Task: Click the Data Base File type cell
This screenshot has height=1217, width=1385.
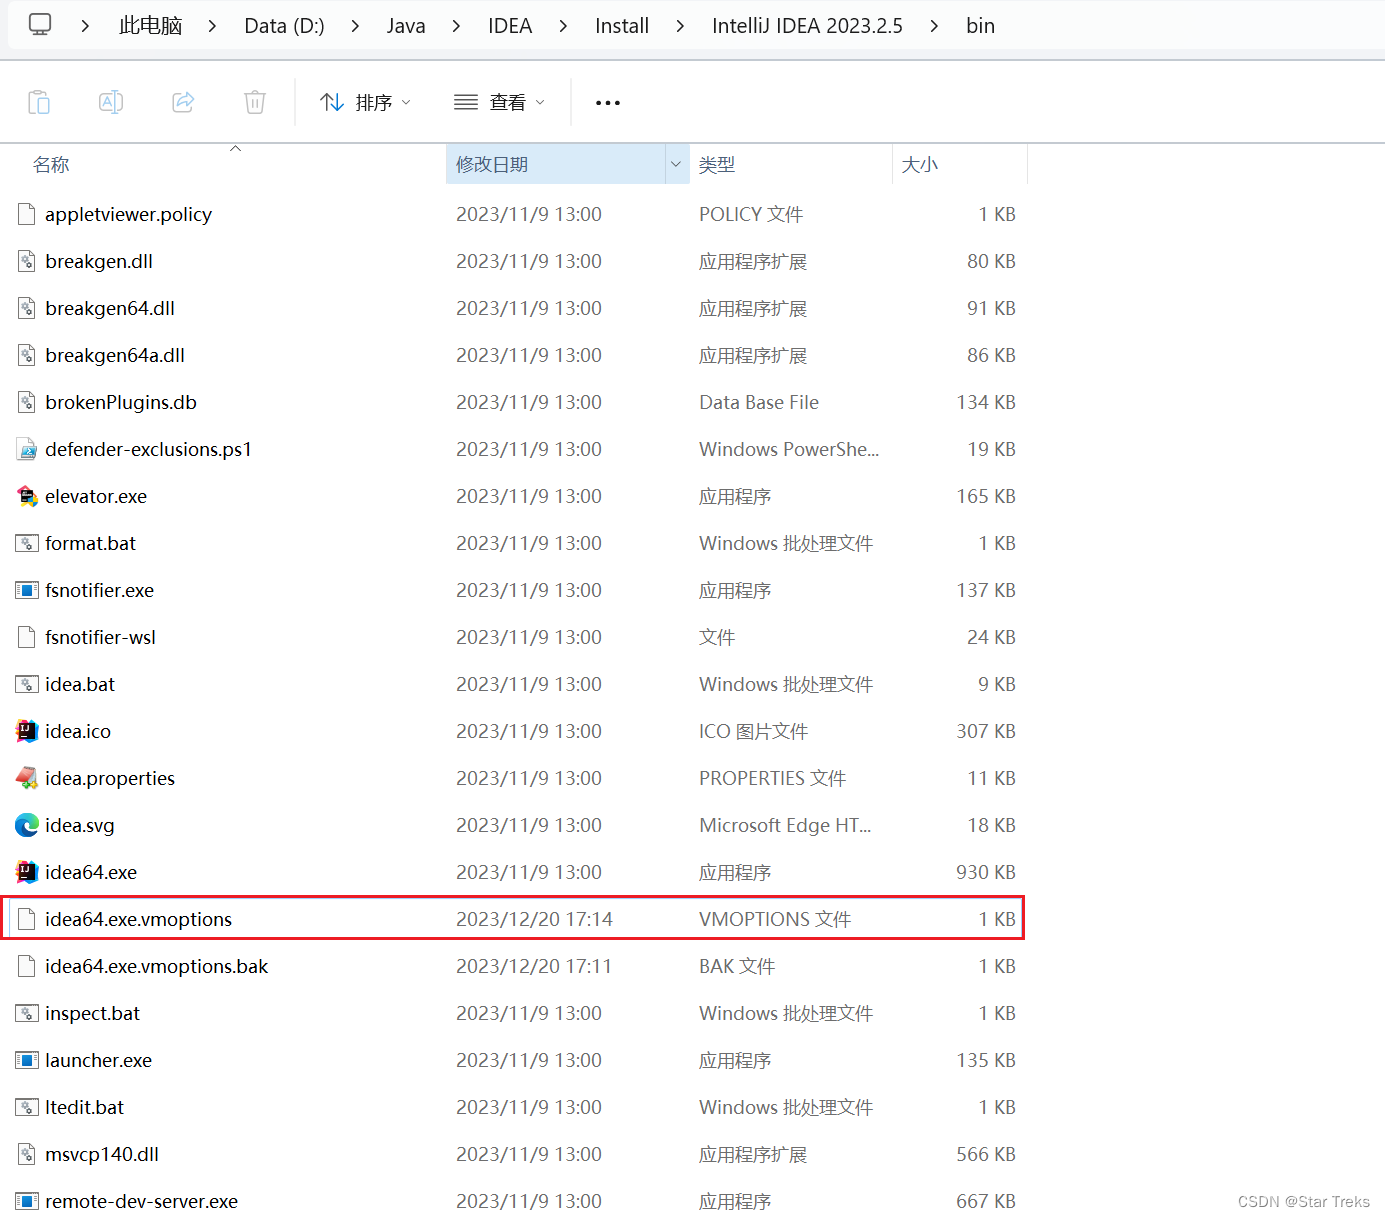Action: (x=759, y=402)
